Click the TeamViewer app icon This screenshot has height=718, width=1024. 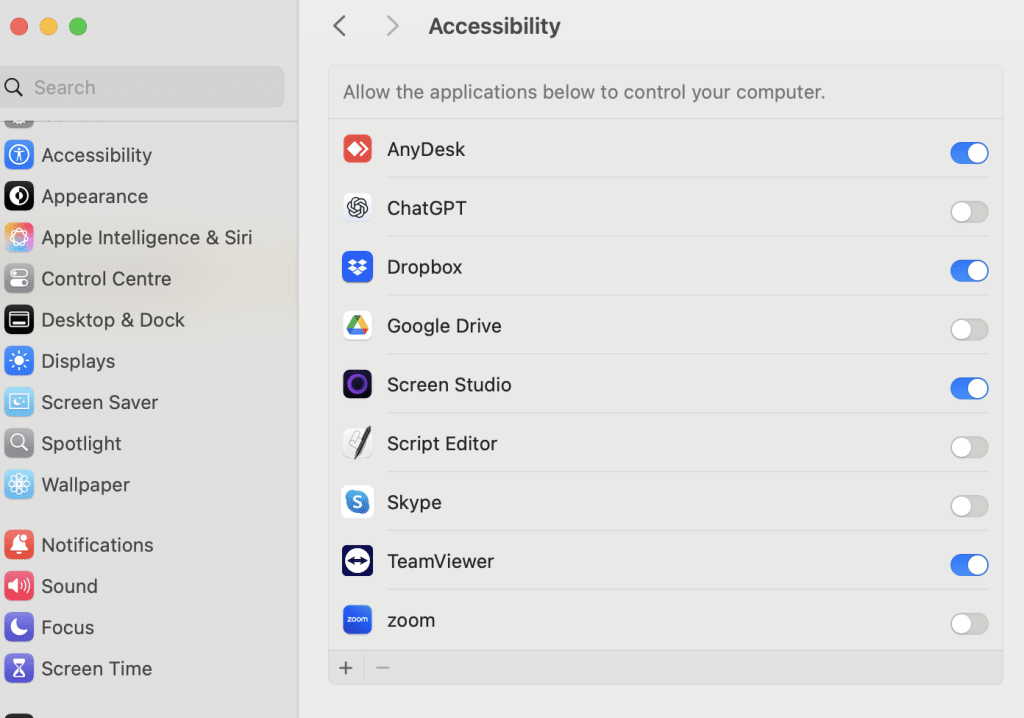(357, 561)
